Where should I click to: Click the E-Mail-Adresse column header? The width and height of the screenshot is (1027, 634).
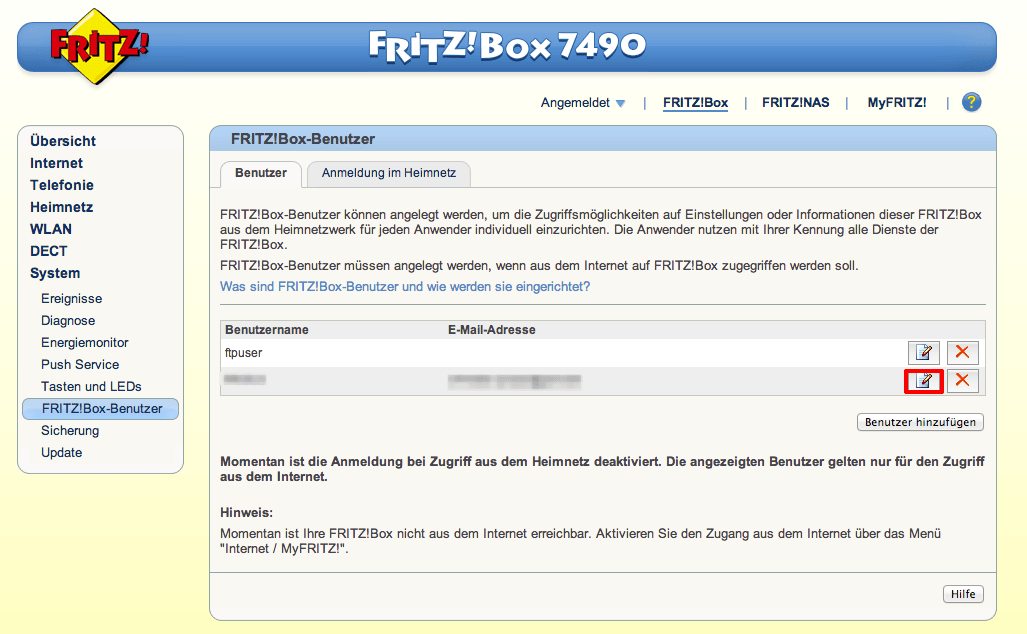(491, 330)
